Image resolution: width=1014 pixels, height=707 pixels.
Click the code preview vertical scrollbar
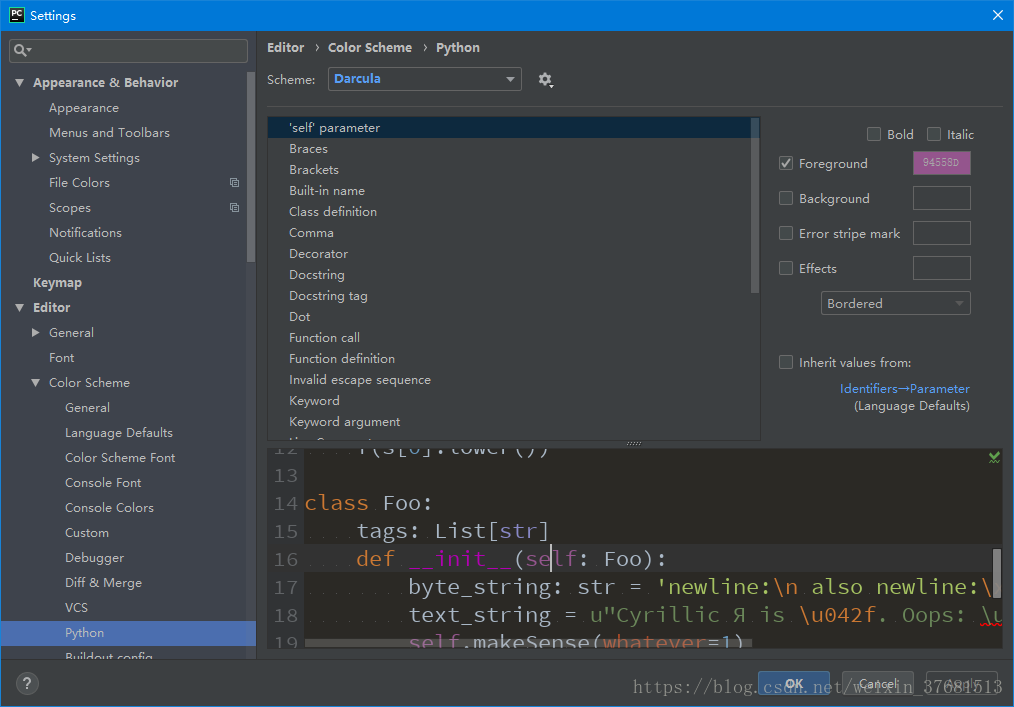997,574
